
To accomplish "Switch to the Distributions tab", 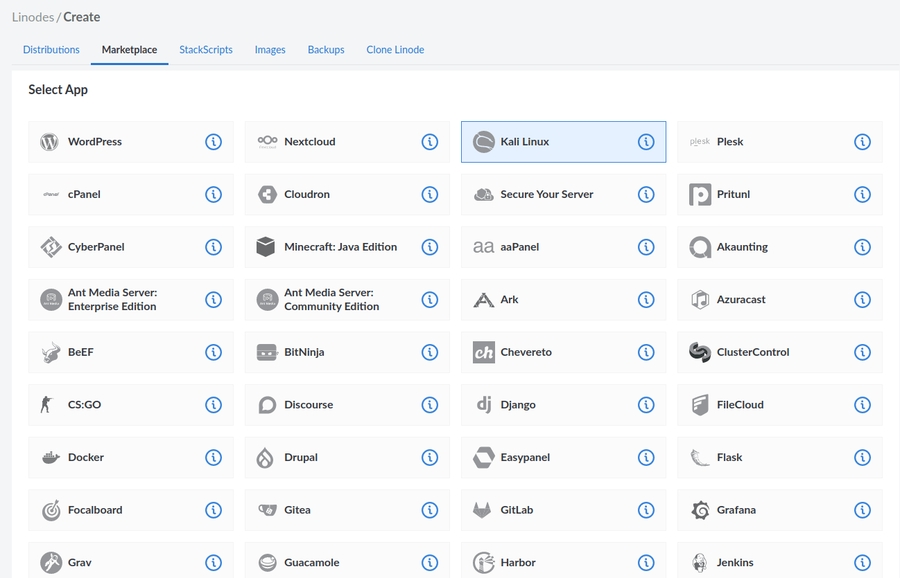I will (x=51, y=49).
